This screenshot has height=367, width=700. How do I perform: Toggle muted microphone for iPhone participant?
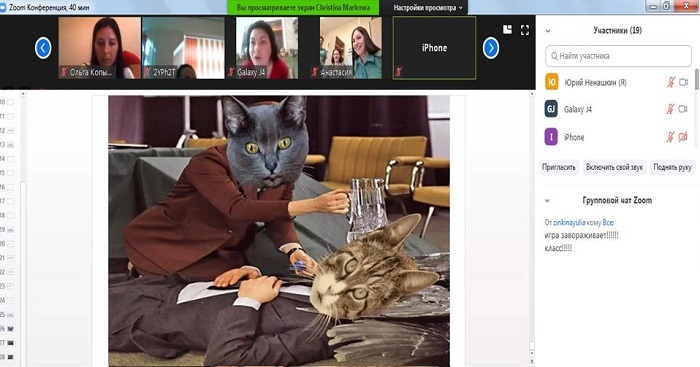point(670,137)
